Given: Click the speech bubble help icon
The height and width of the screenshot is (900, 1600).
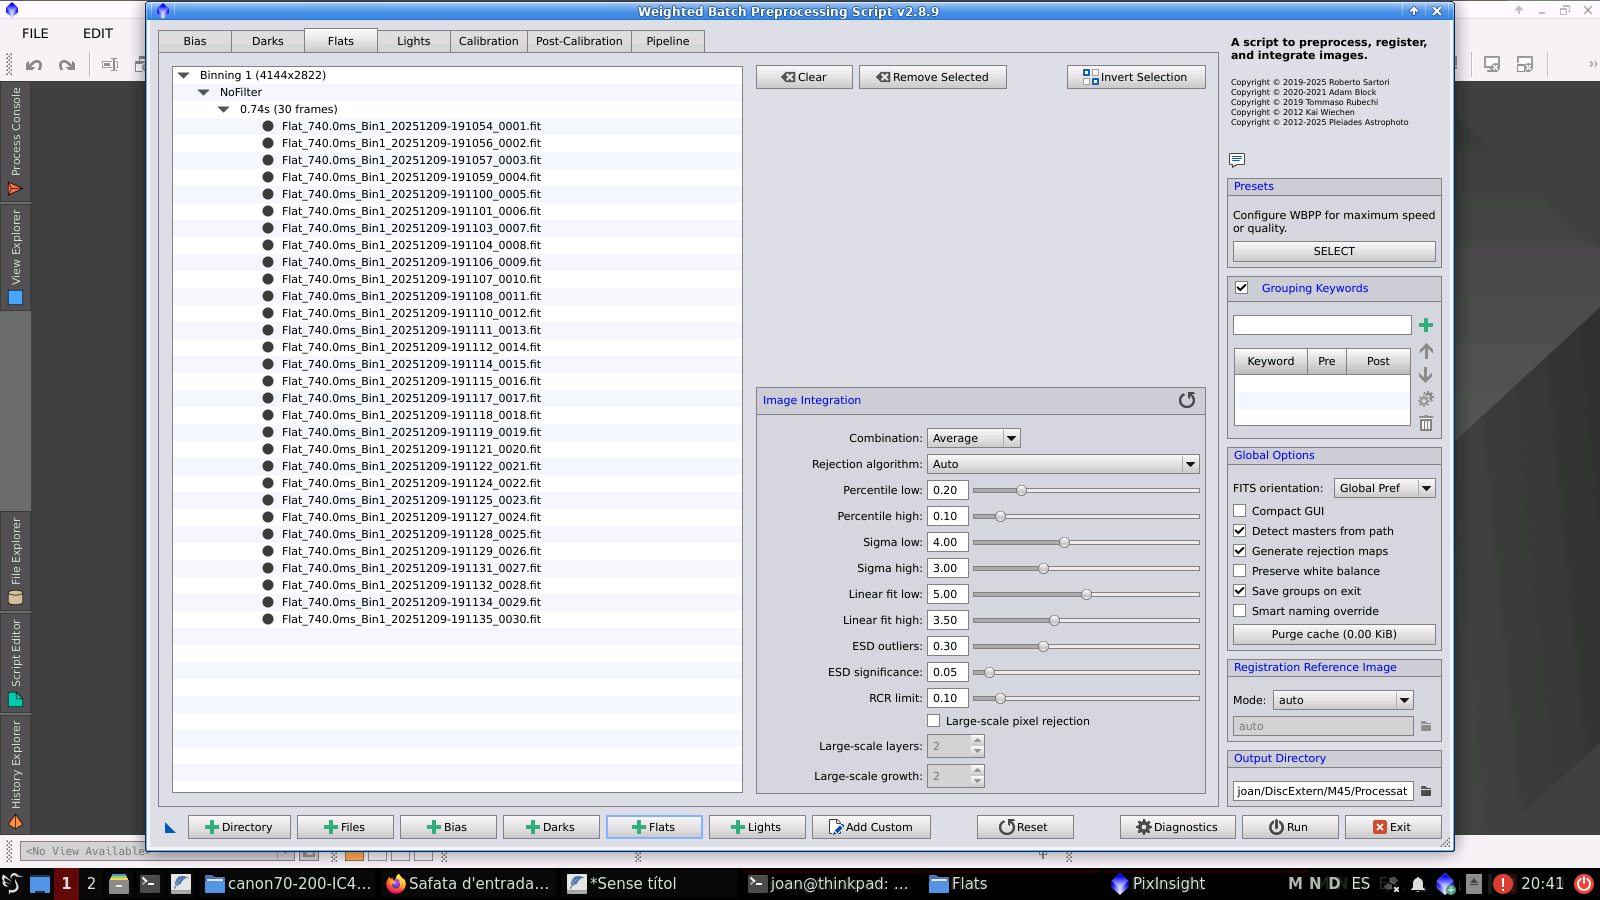Looking at the screenshot, I should [1237, 160].
